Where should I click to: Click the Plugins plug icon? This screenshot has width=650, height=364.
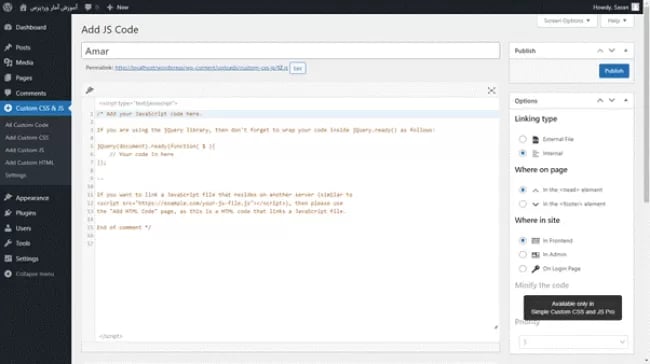8,213
